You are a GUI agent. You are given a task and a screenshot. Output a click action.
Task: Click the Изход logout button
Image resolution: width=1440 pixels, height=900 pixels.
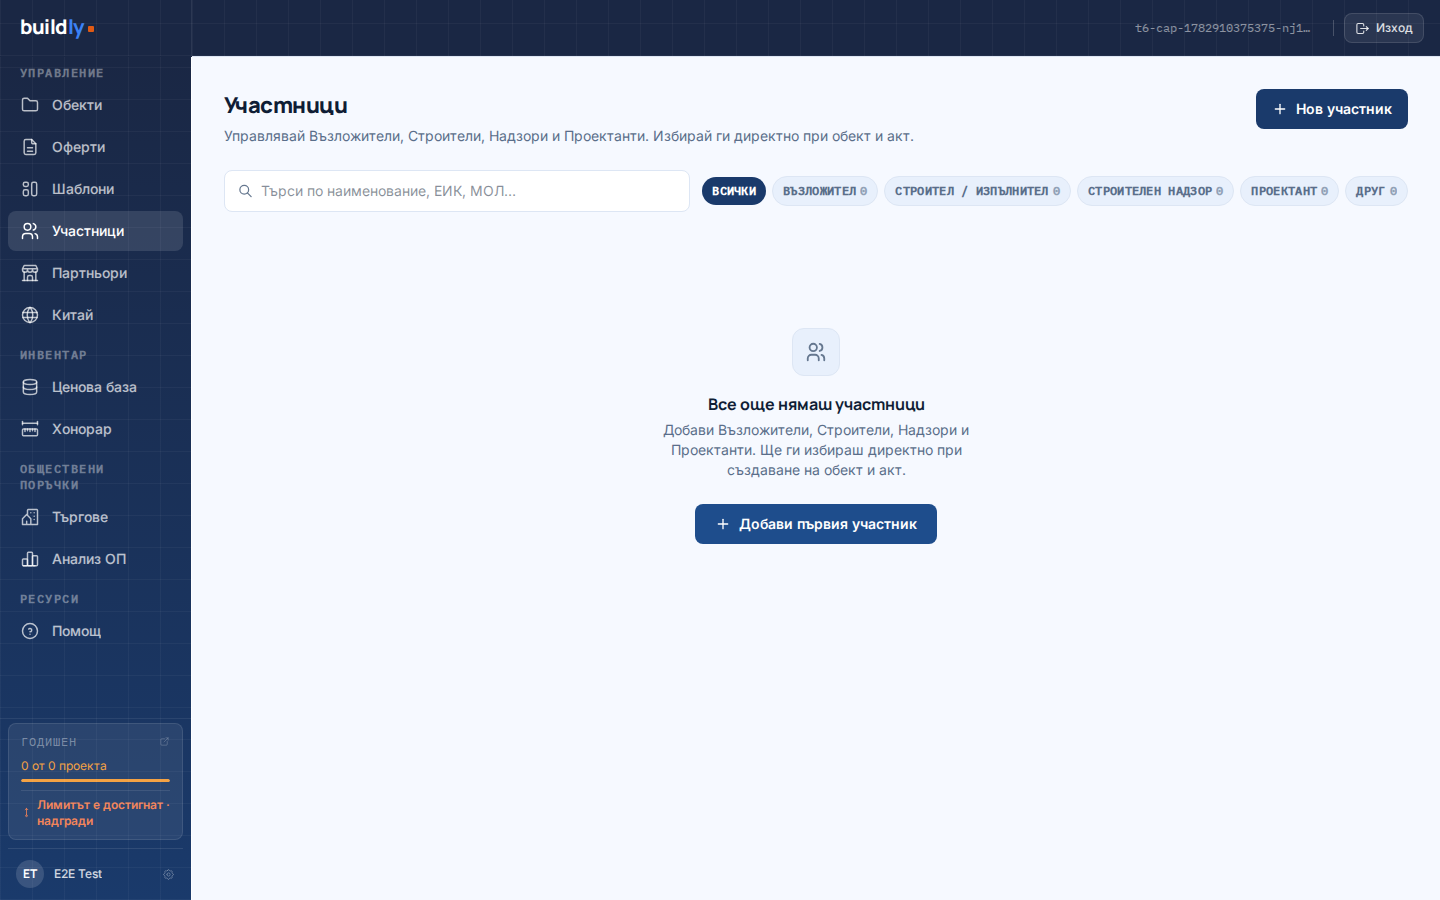[x=1384, y=28]
